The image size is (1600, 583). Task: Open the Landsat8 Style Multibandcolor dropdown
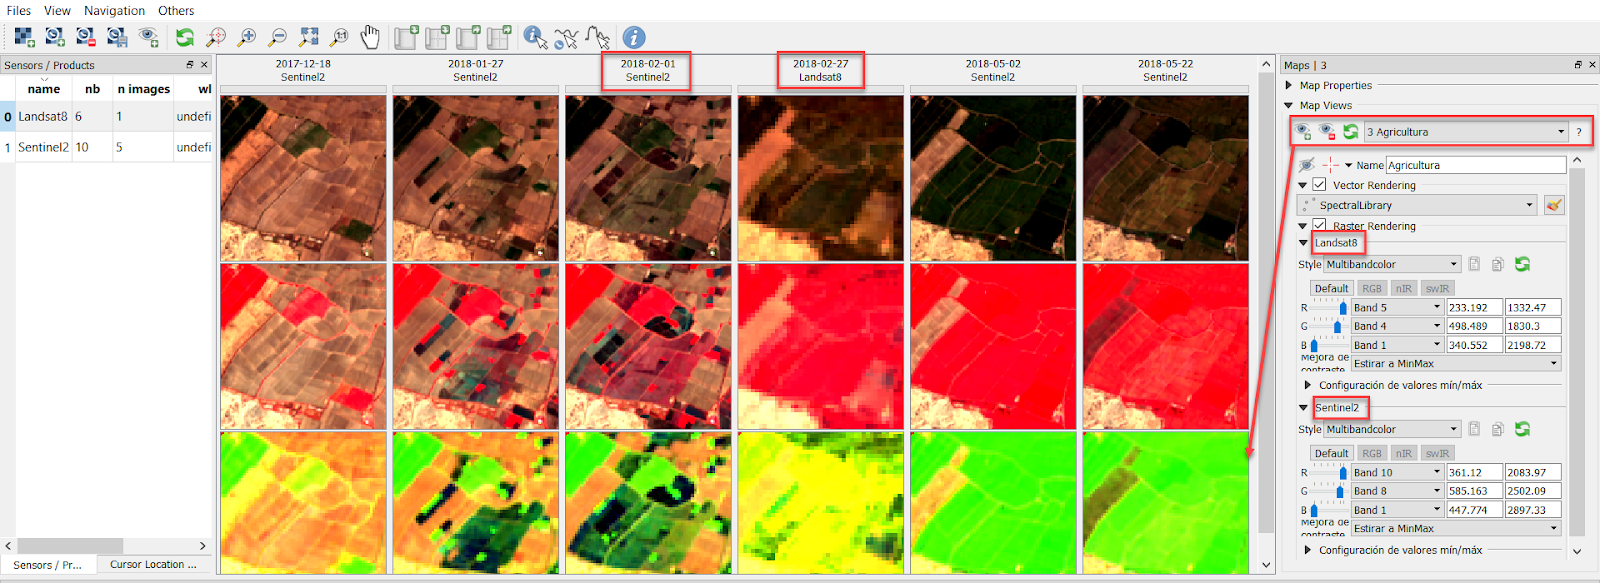tap(1392, 264)
